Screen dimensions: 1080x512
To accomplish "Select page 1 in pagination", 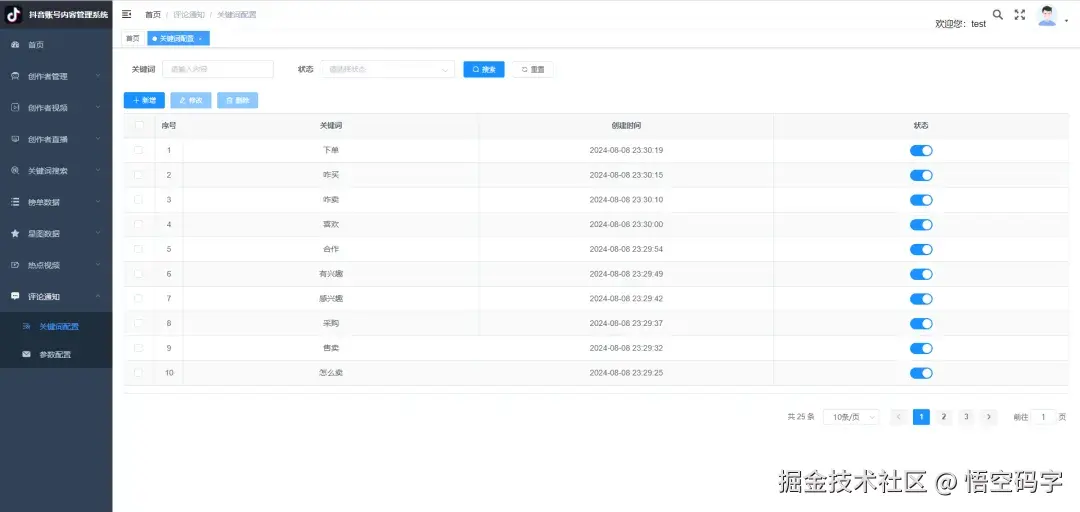I will [x=922, y=417].
